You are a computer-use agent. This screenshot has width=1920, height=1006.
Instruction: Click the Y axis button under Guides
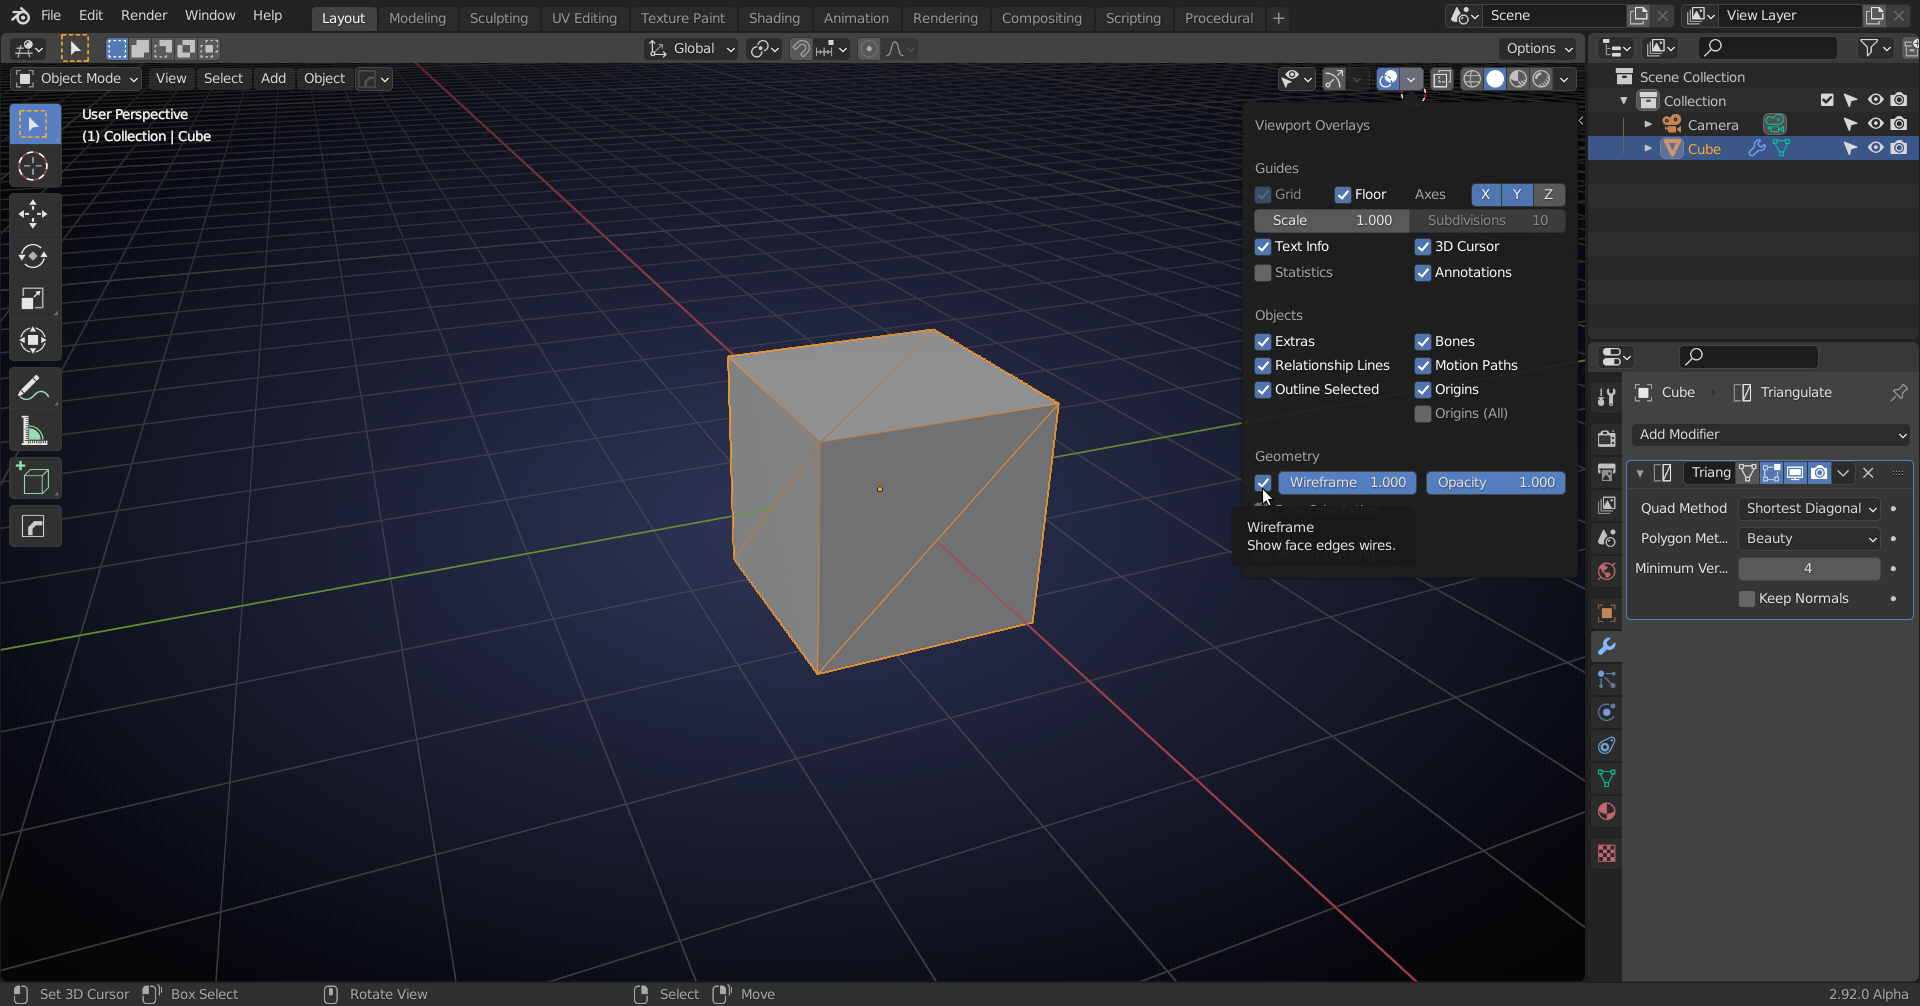click(x=1517, y=194)
